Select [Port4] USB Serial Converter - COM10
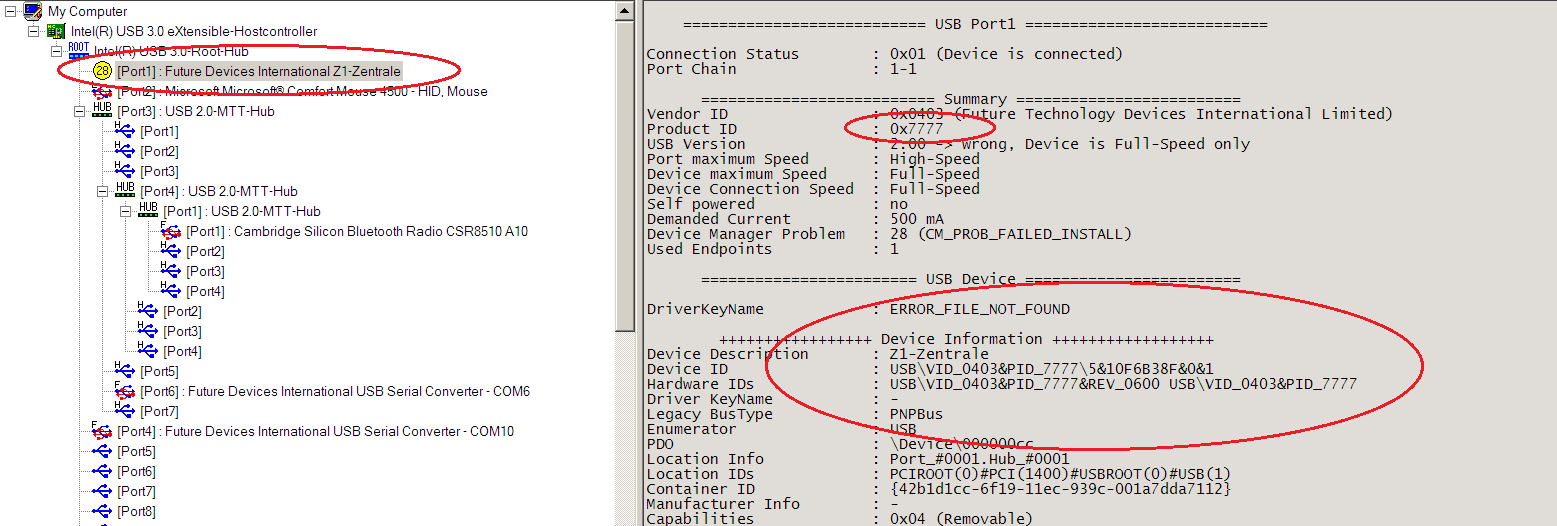 [x=315, y=431]
